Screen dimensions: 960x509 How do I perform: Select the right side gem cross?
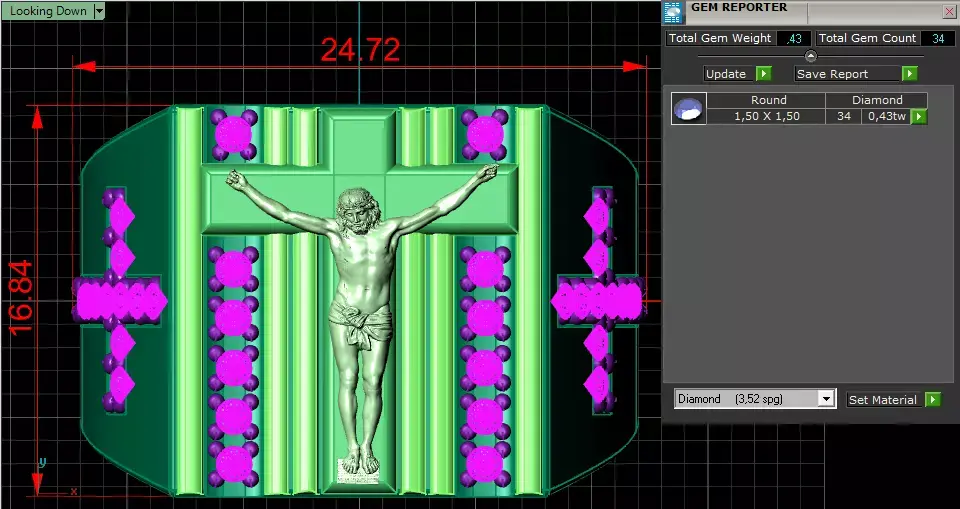[x=598, y=300]
